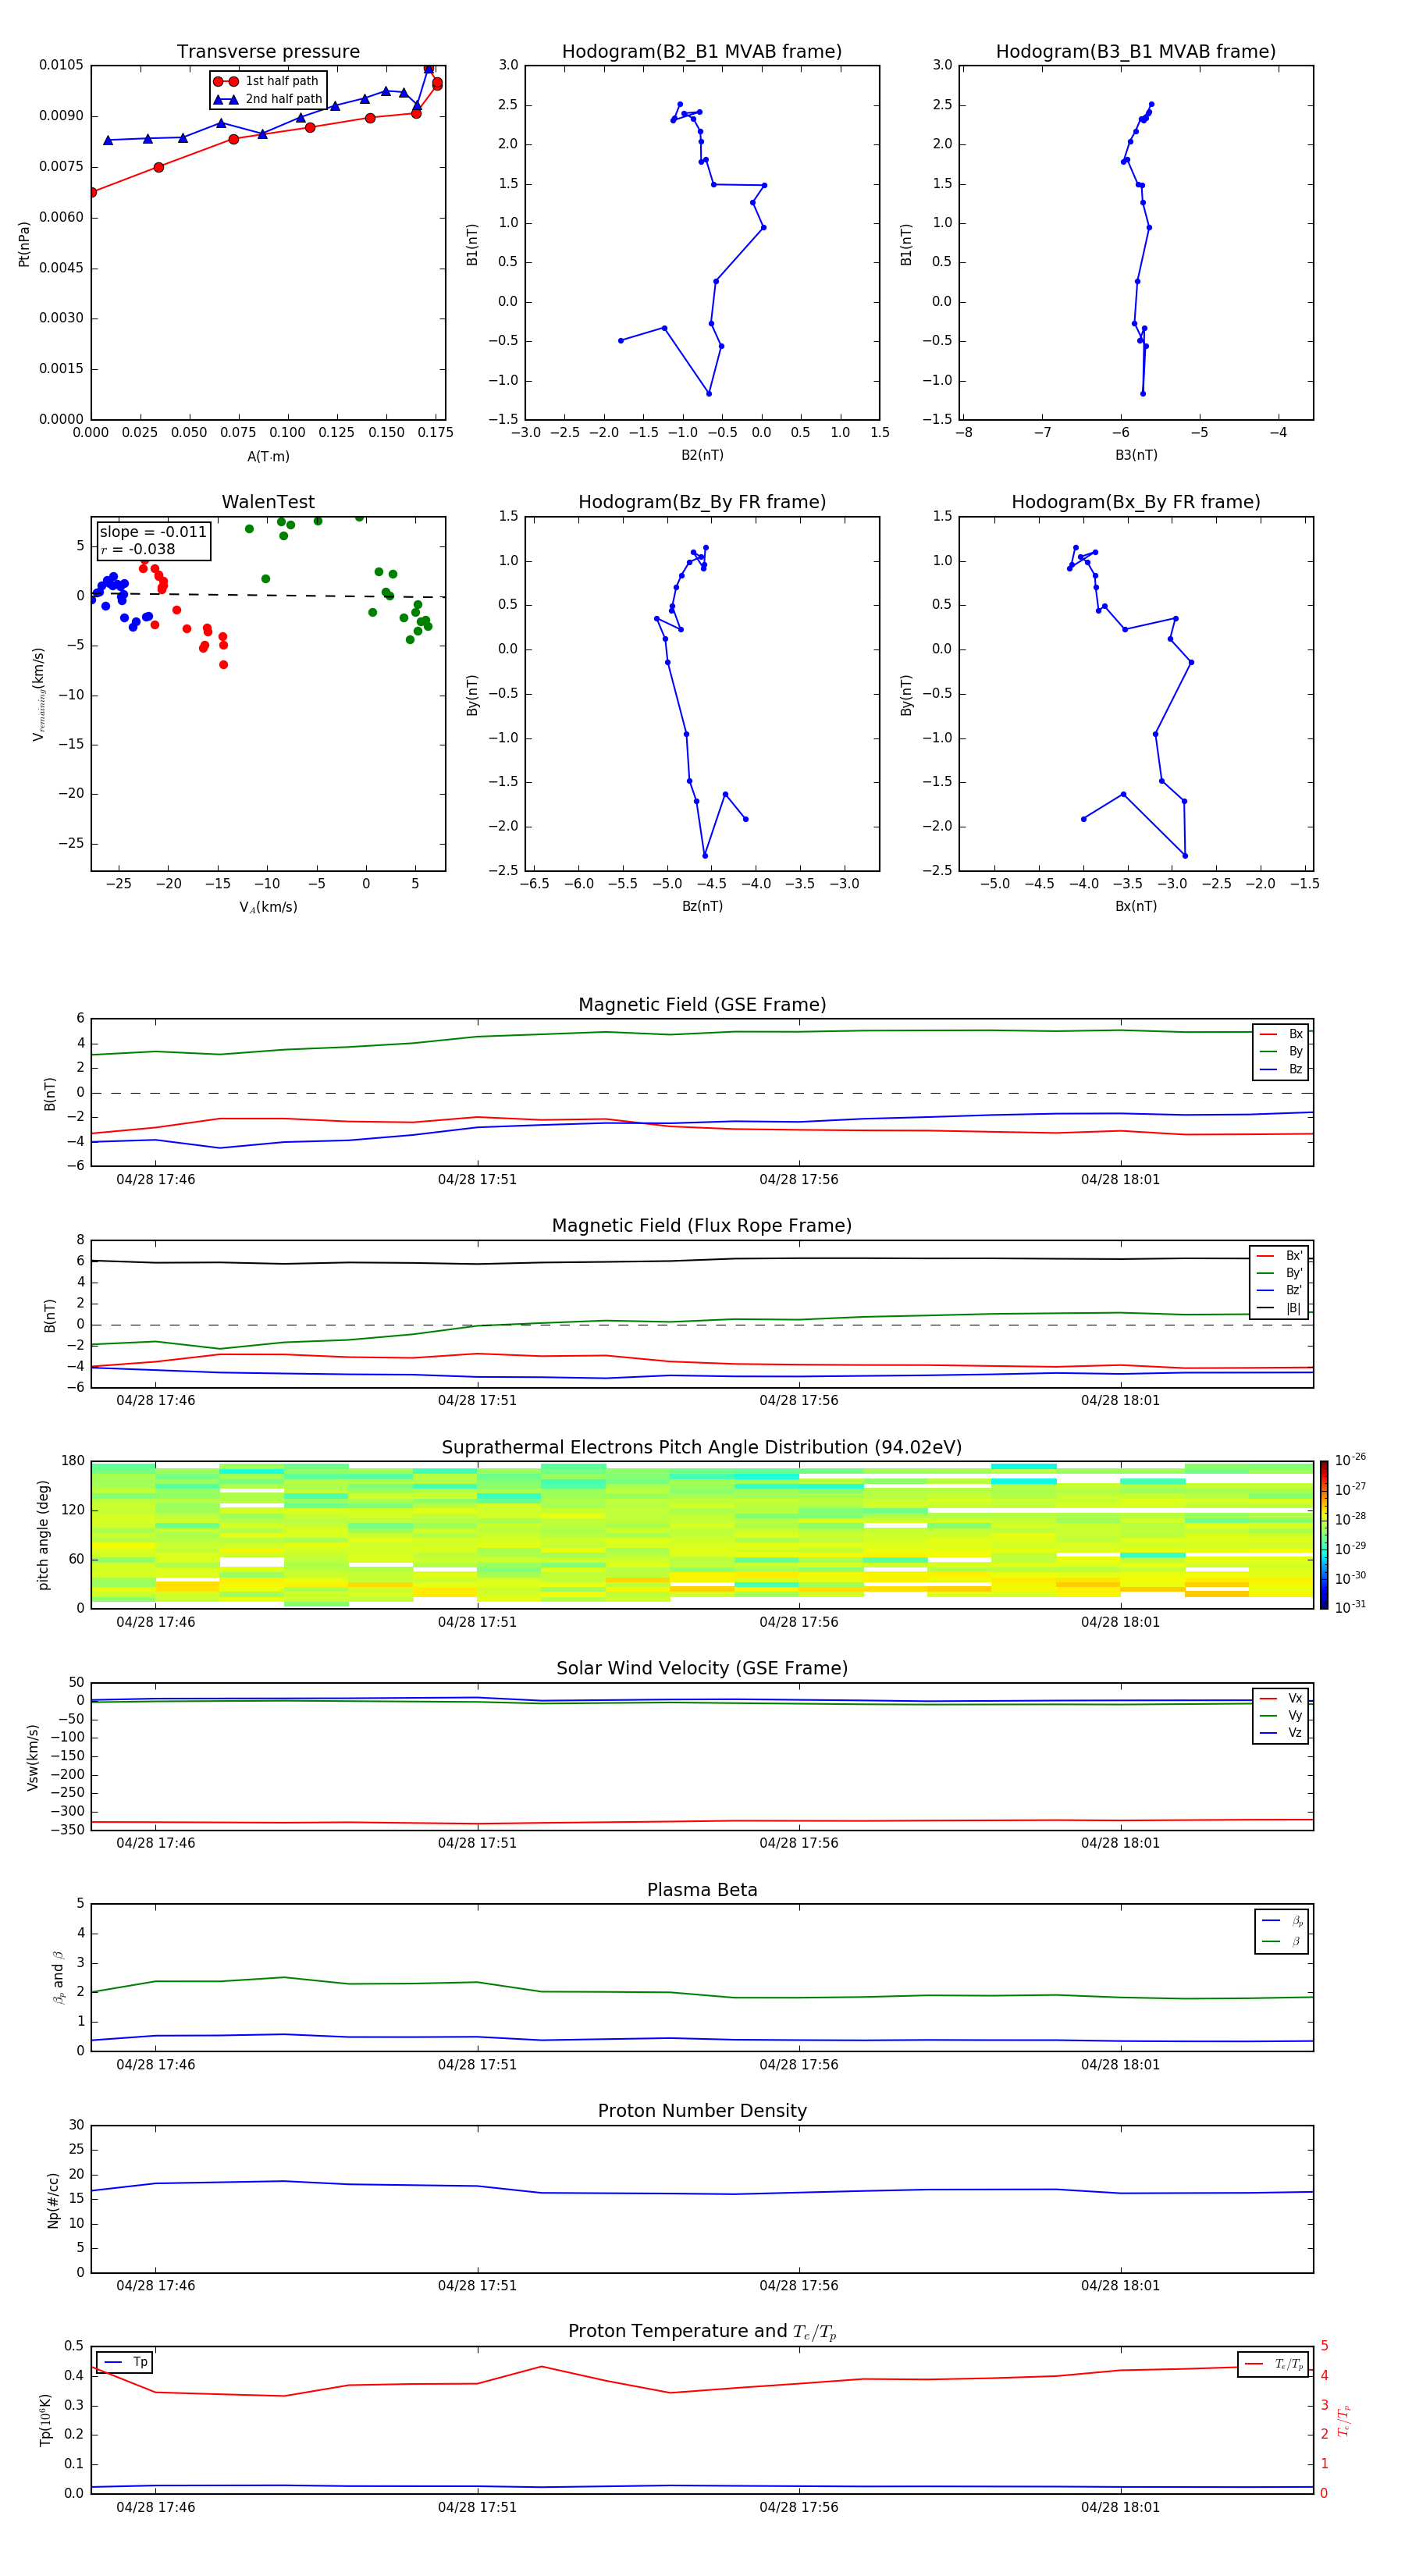Click the 'Hodogram(B3_B1 MVAB frame)' title

1136,52
